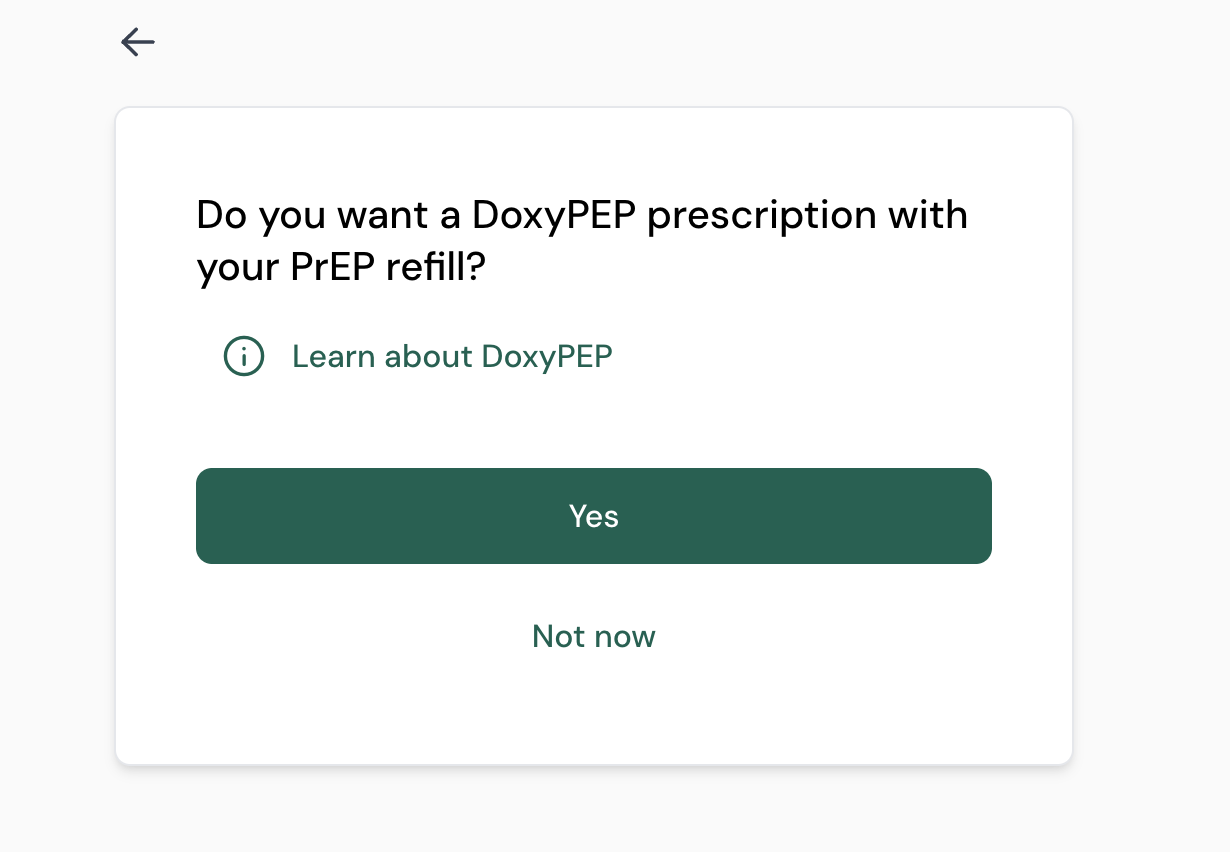
Task: Tap the information icon beside Learn about DoxyPEP
Action: 244,356
